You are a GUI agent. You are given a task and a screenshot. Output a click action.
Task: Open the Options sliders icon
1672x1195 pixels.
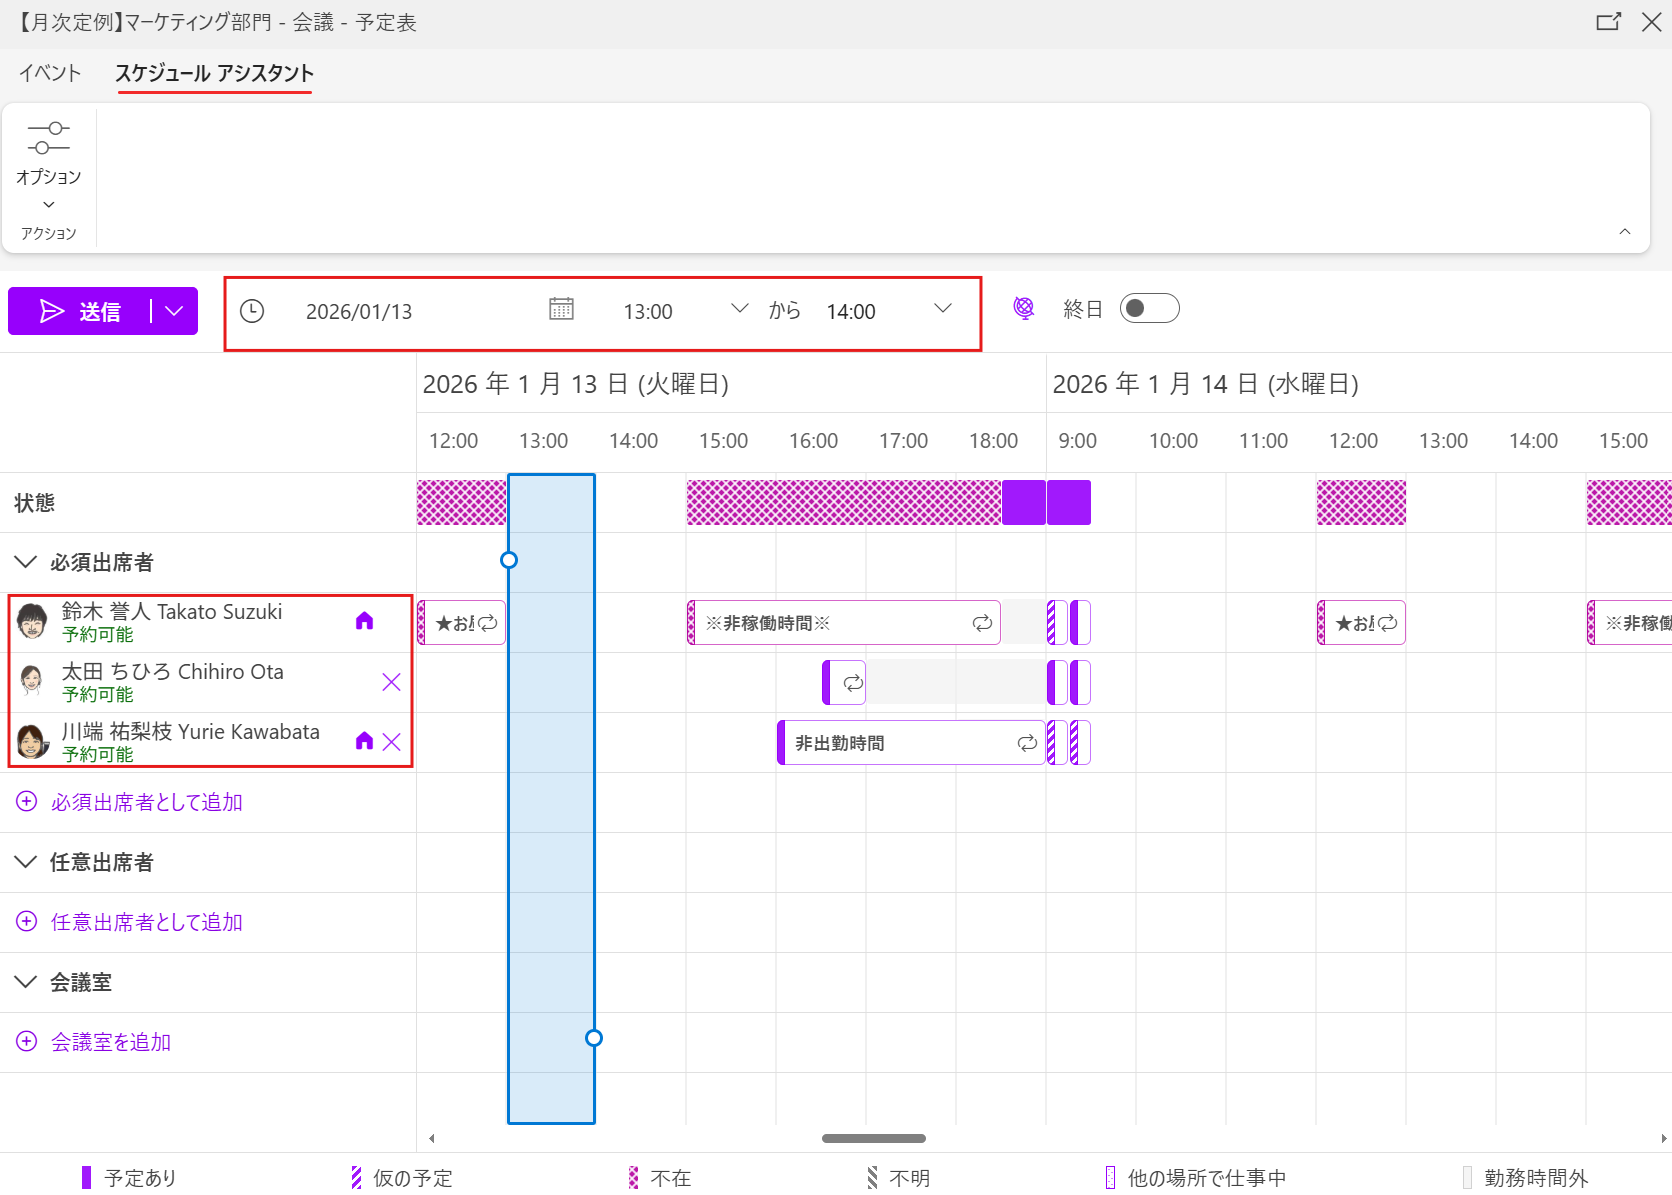click(48, 139)
